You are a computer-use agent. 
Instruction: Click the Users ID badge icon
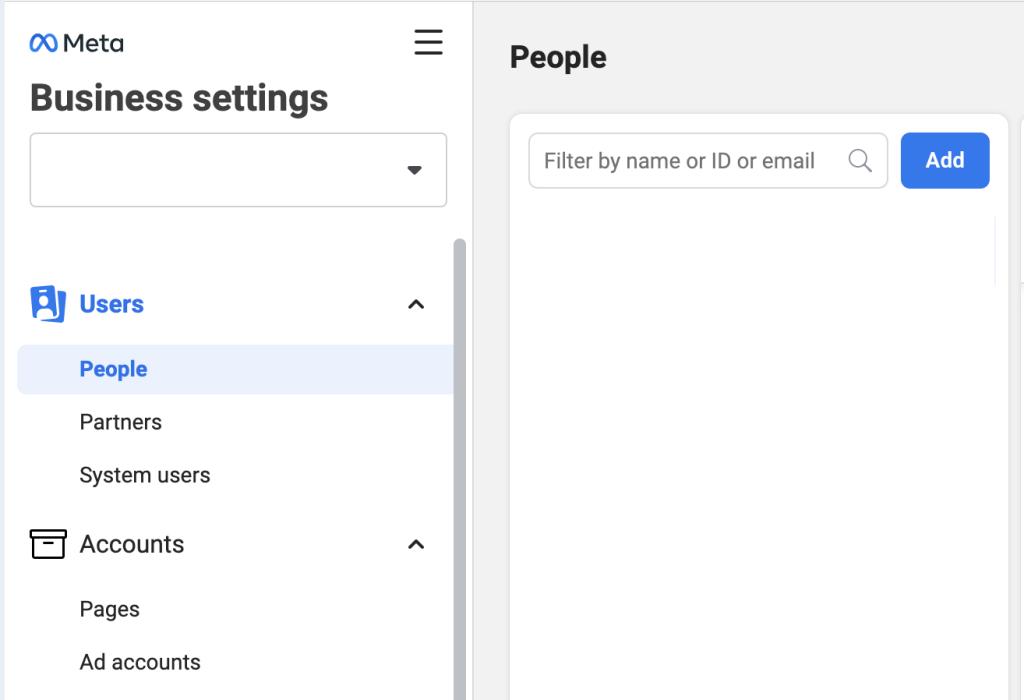47,304
